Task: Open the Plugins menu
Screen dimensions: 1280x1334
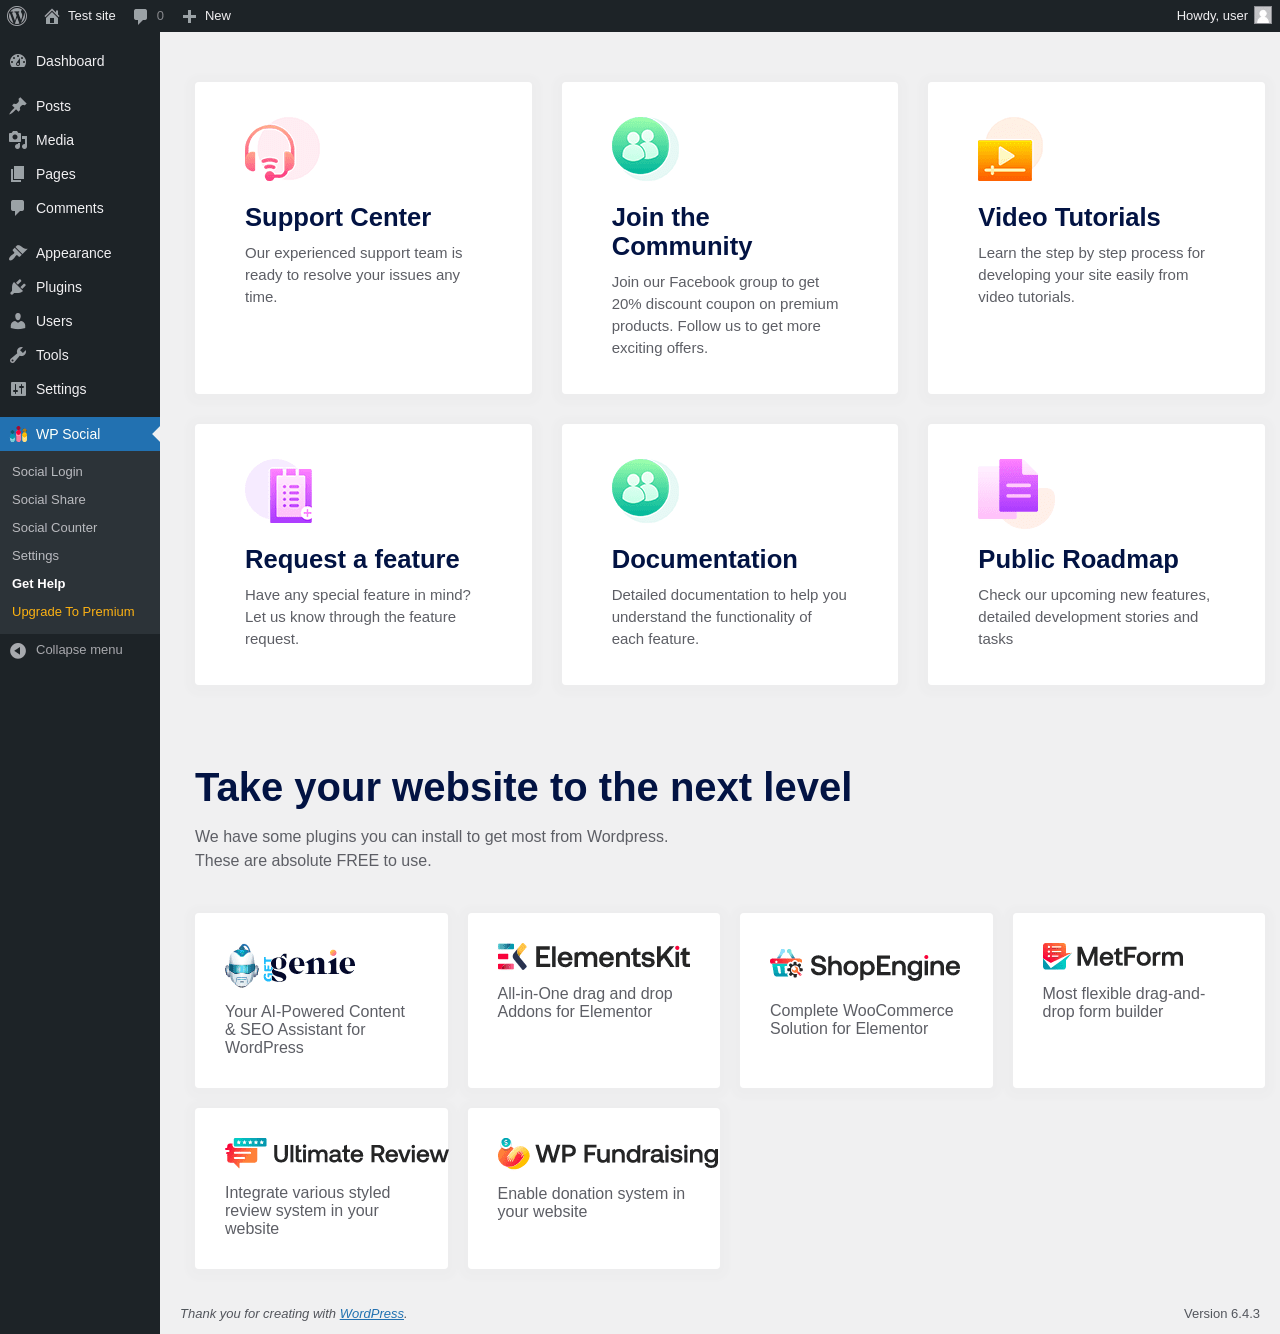Action: point(80,287)
